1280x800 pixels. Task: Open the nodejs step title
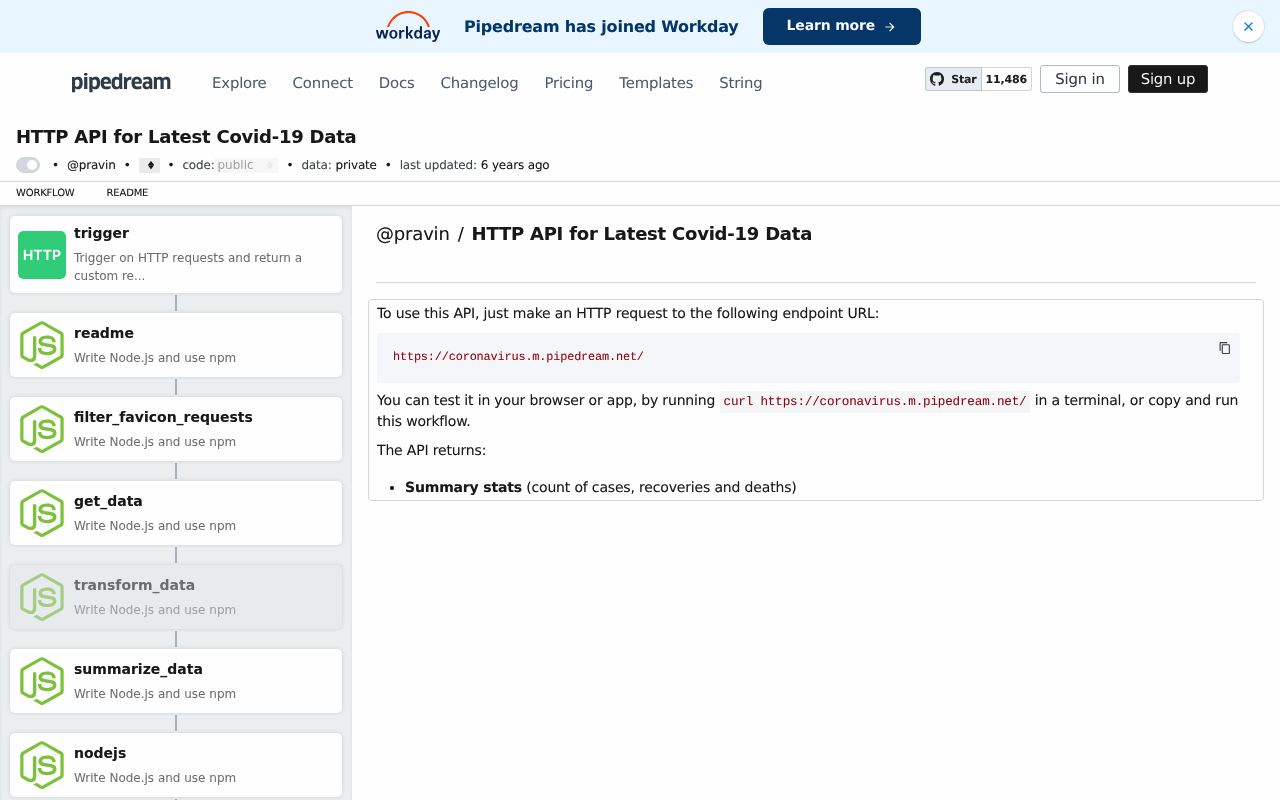[x=100, y=753]
